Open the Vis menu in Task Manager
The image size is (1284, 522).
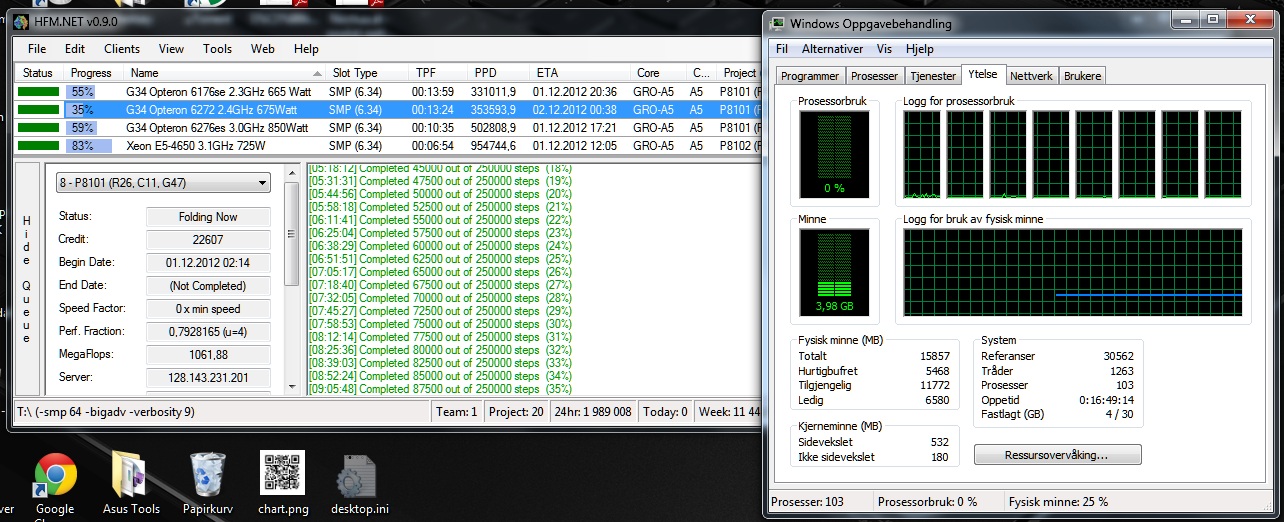tap(884, 49)
